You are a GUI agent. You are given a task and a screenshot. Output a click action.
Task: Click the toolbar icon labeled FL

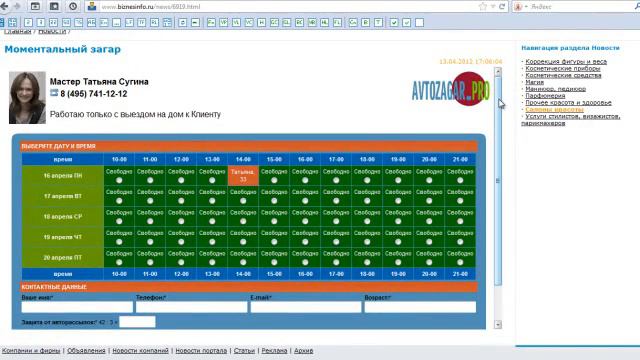(337, 22)
